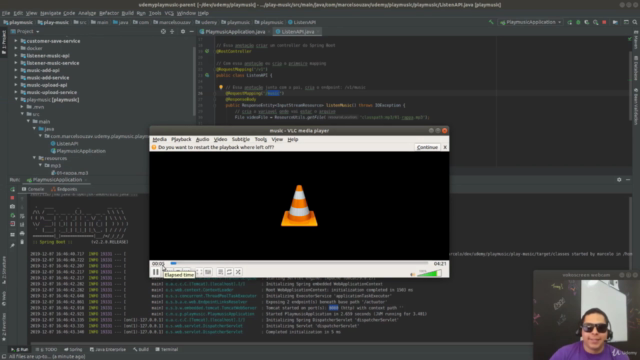Click the Search Everywhere magnifier icon
This screenshot has width=640, height=360.
click(635, 22)
